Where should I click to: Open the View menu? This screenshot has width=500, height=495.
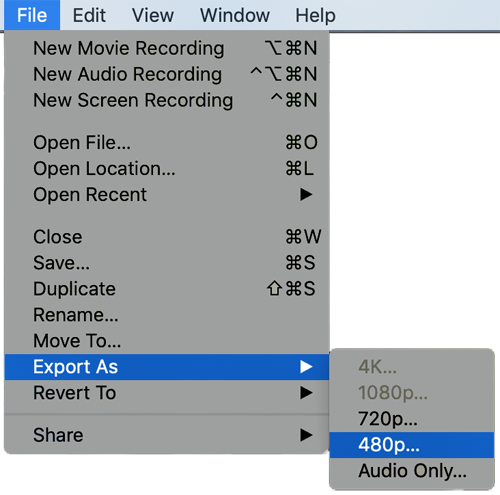click(153, 15)
